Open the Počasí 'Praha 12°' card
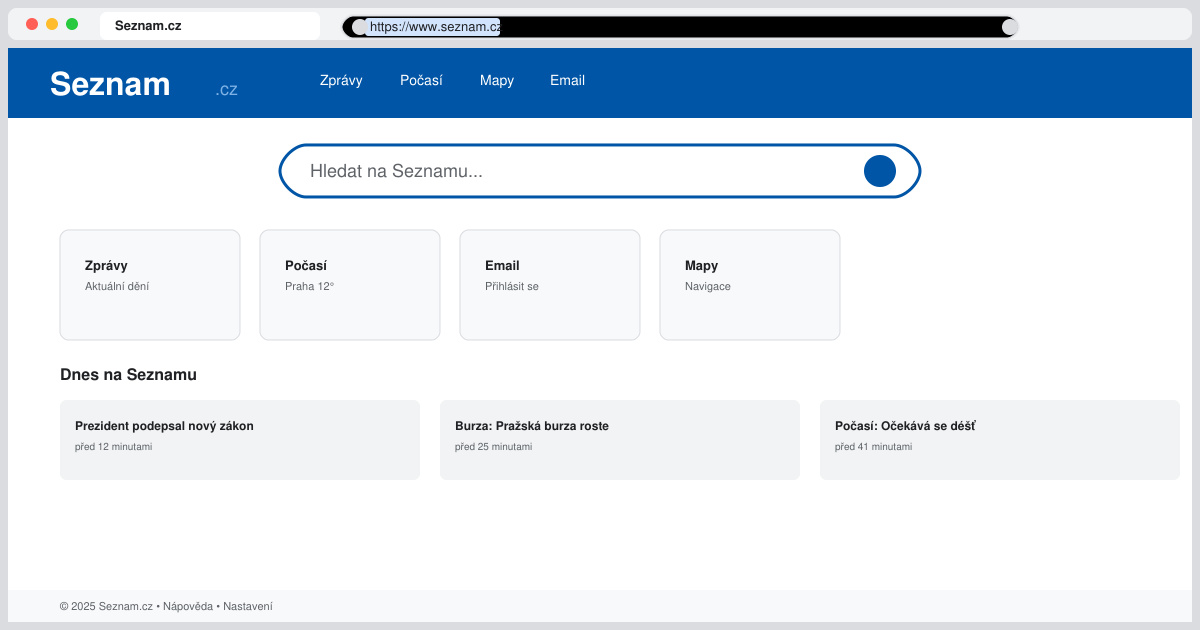The width and height of the screenshot is (1200, 630). (350, 285)
